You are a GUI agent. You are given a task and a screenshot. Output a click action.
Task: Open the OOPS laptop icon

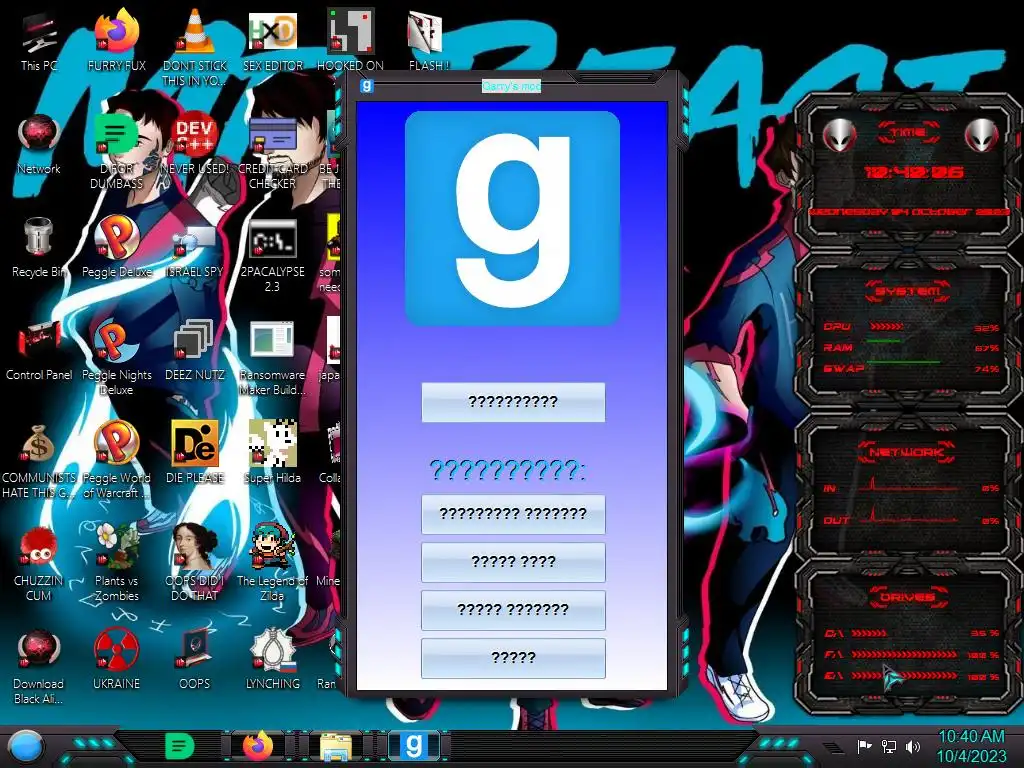point(194,660)
